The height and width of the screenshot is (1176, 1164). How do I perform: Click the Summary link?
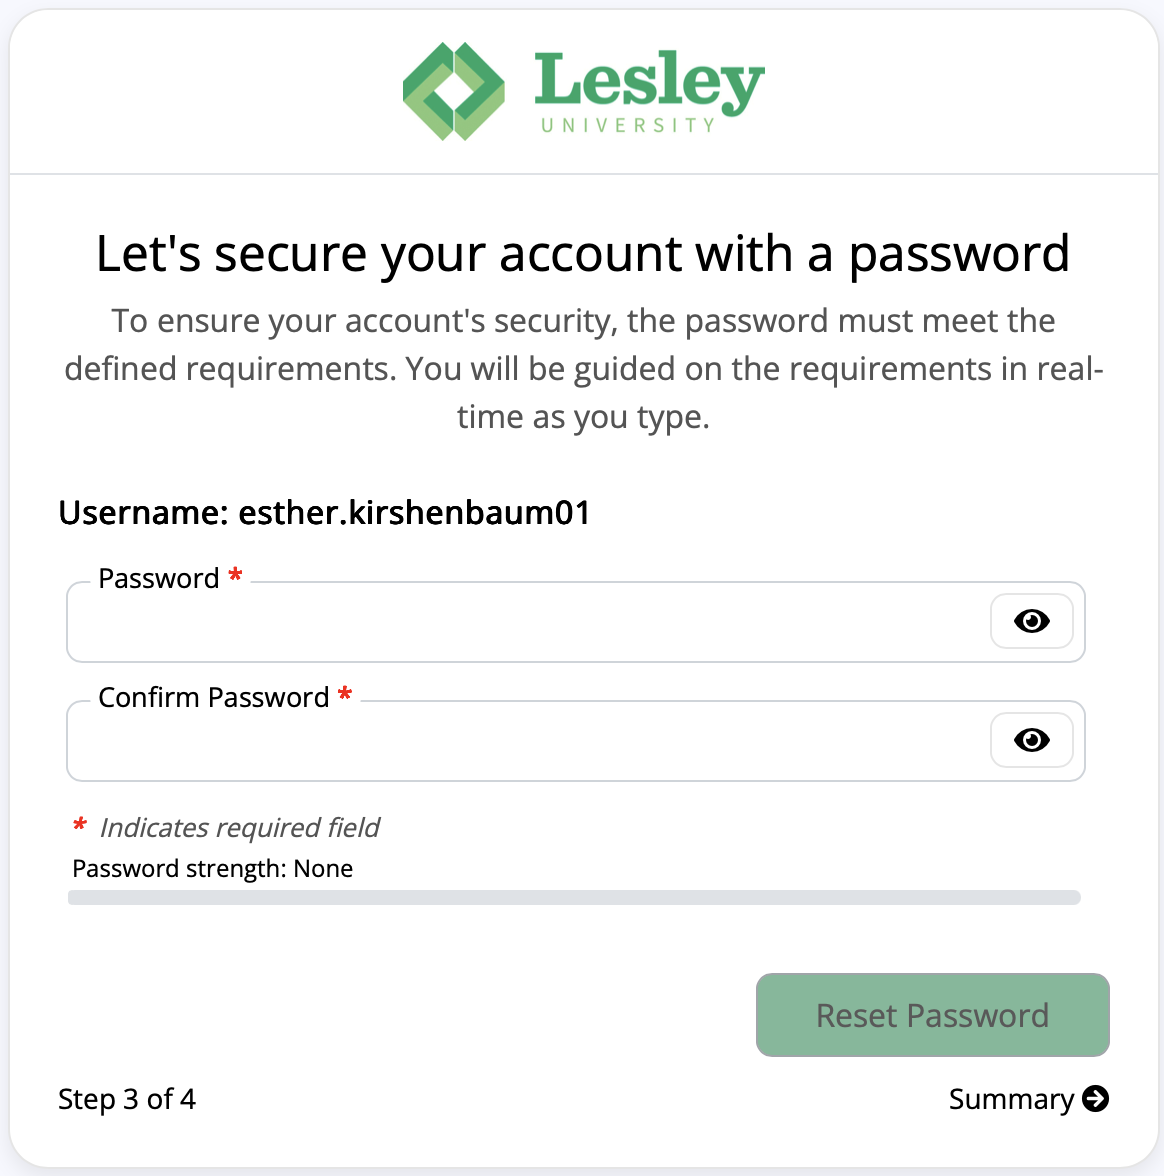1014,1098
